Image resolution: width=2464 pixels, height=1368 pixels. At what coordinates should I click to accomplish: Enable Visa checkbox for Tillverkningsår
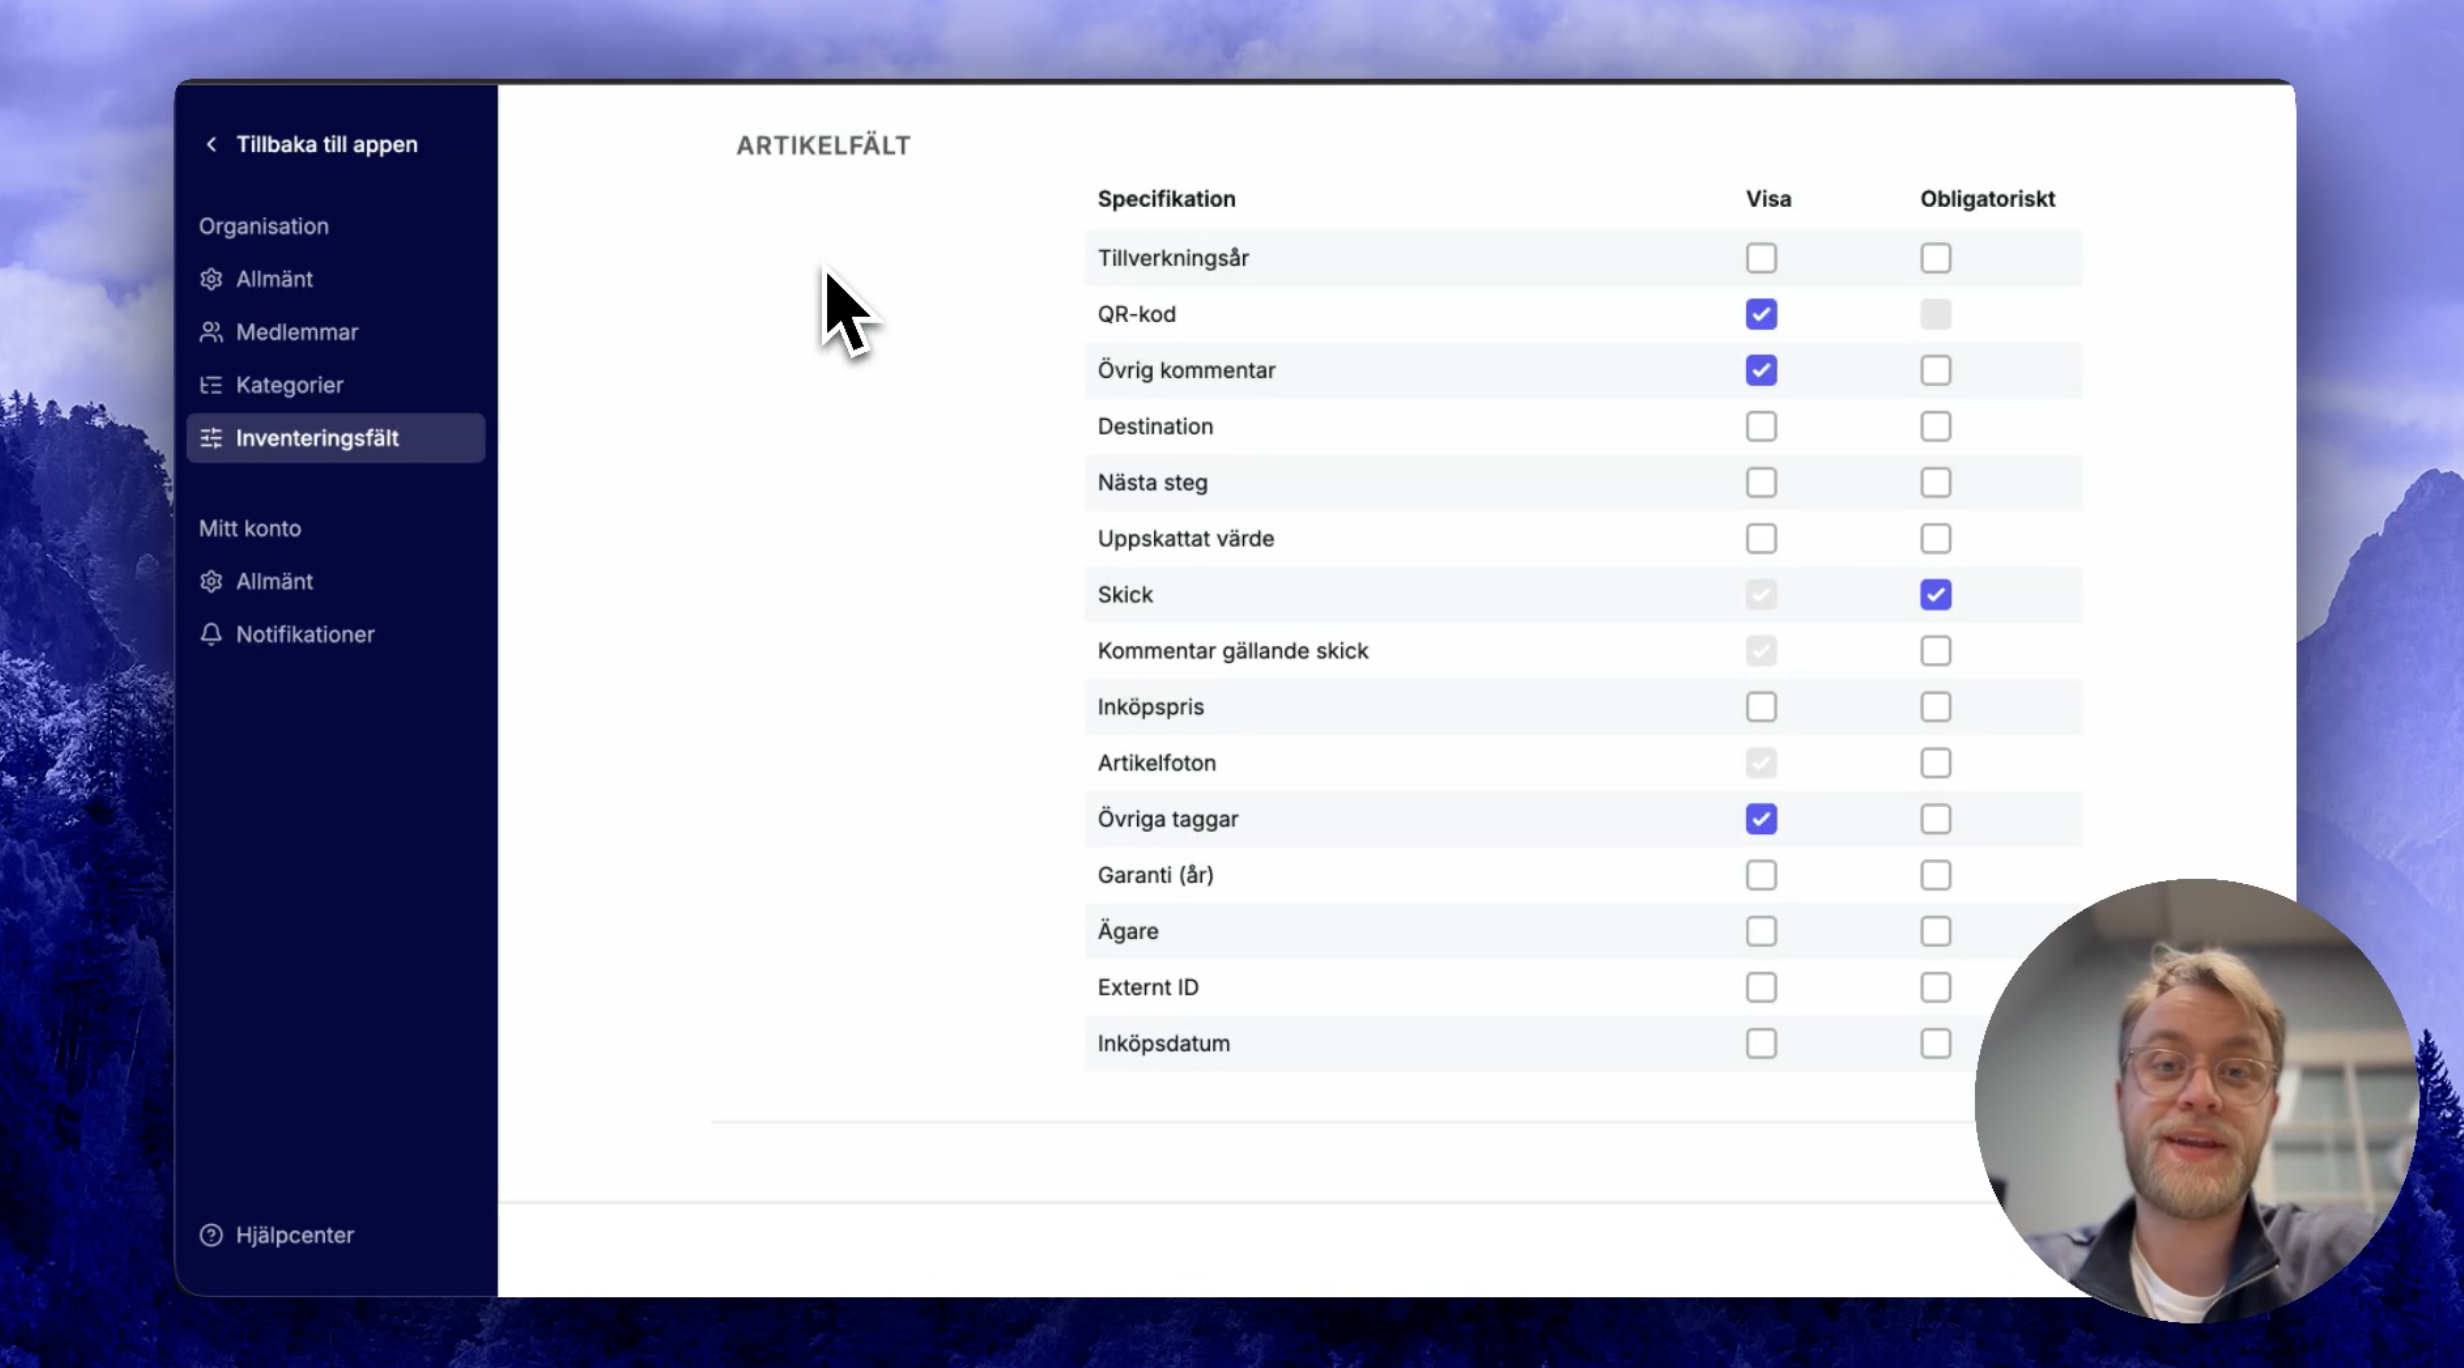click(1761, 258)
